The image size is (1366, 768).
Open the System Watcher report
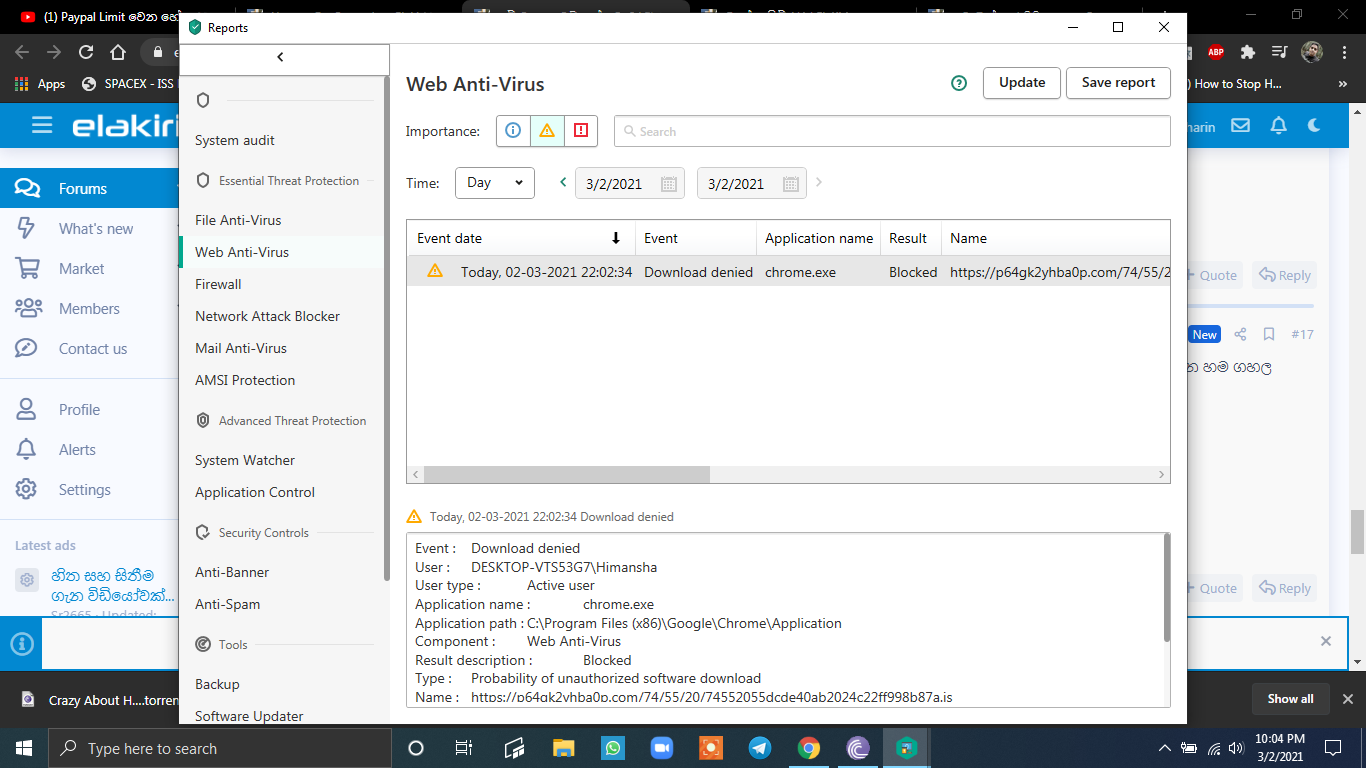[x=245, y=460]
